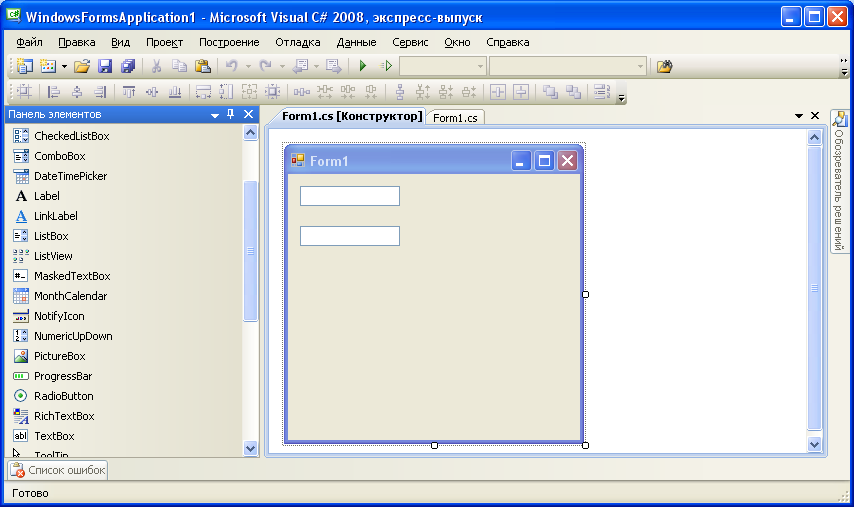Screen dimensions: 854x507
Task: Switch to the Form1.cs code tab
Action: point(455,118)
